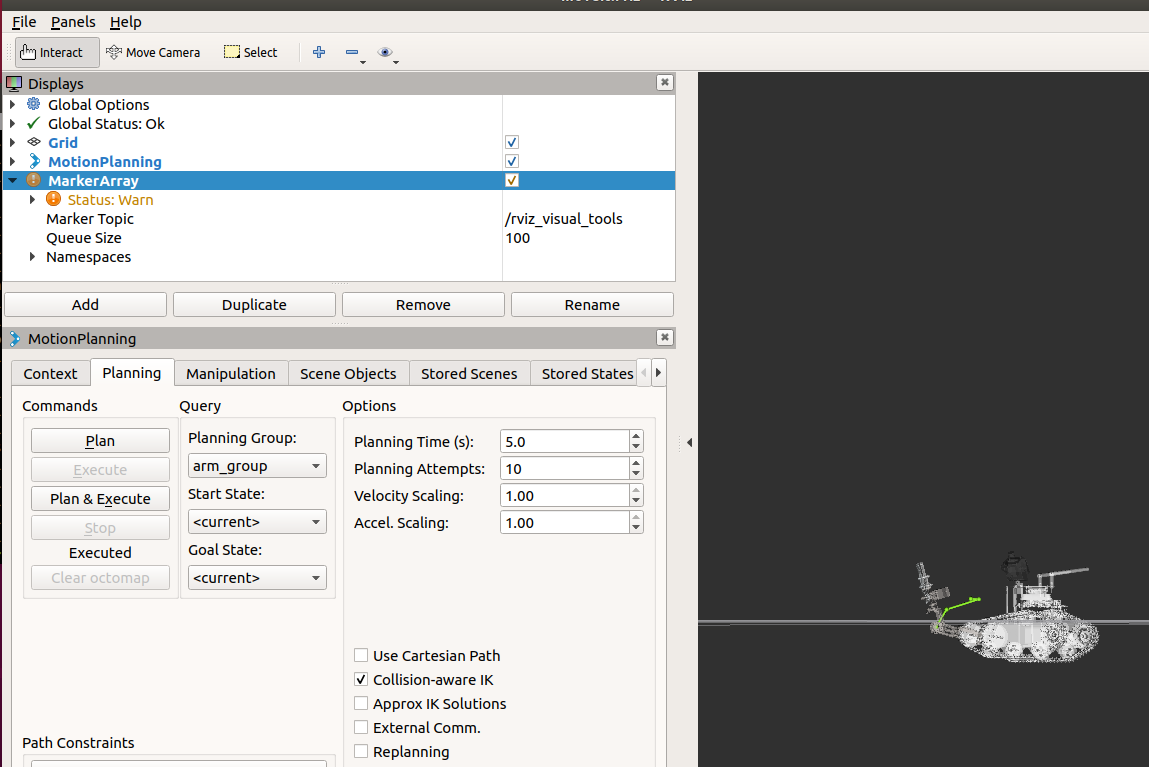Close the MotionPlanning panel

665,337
